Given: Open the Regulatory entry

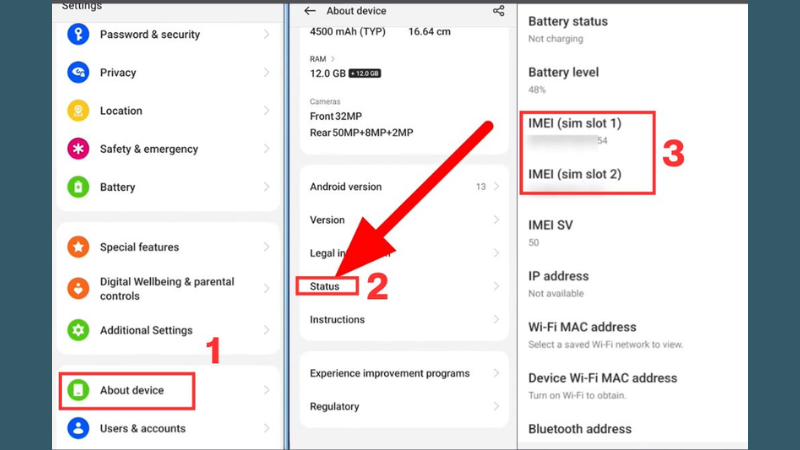Looking at the screenshot, I should tap(404, 407).
